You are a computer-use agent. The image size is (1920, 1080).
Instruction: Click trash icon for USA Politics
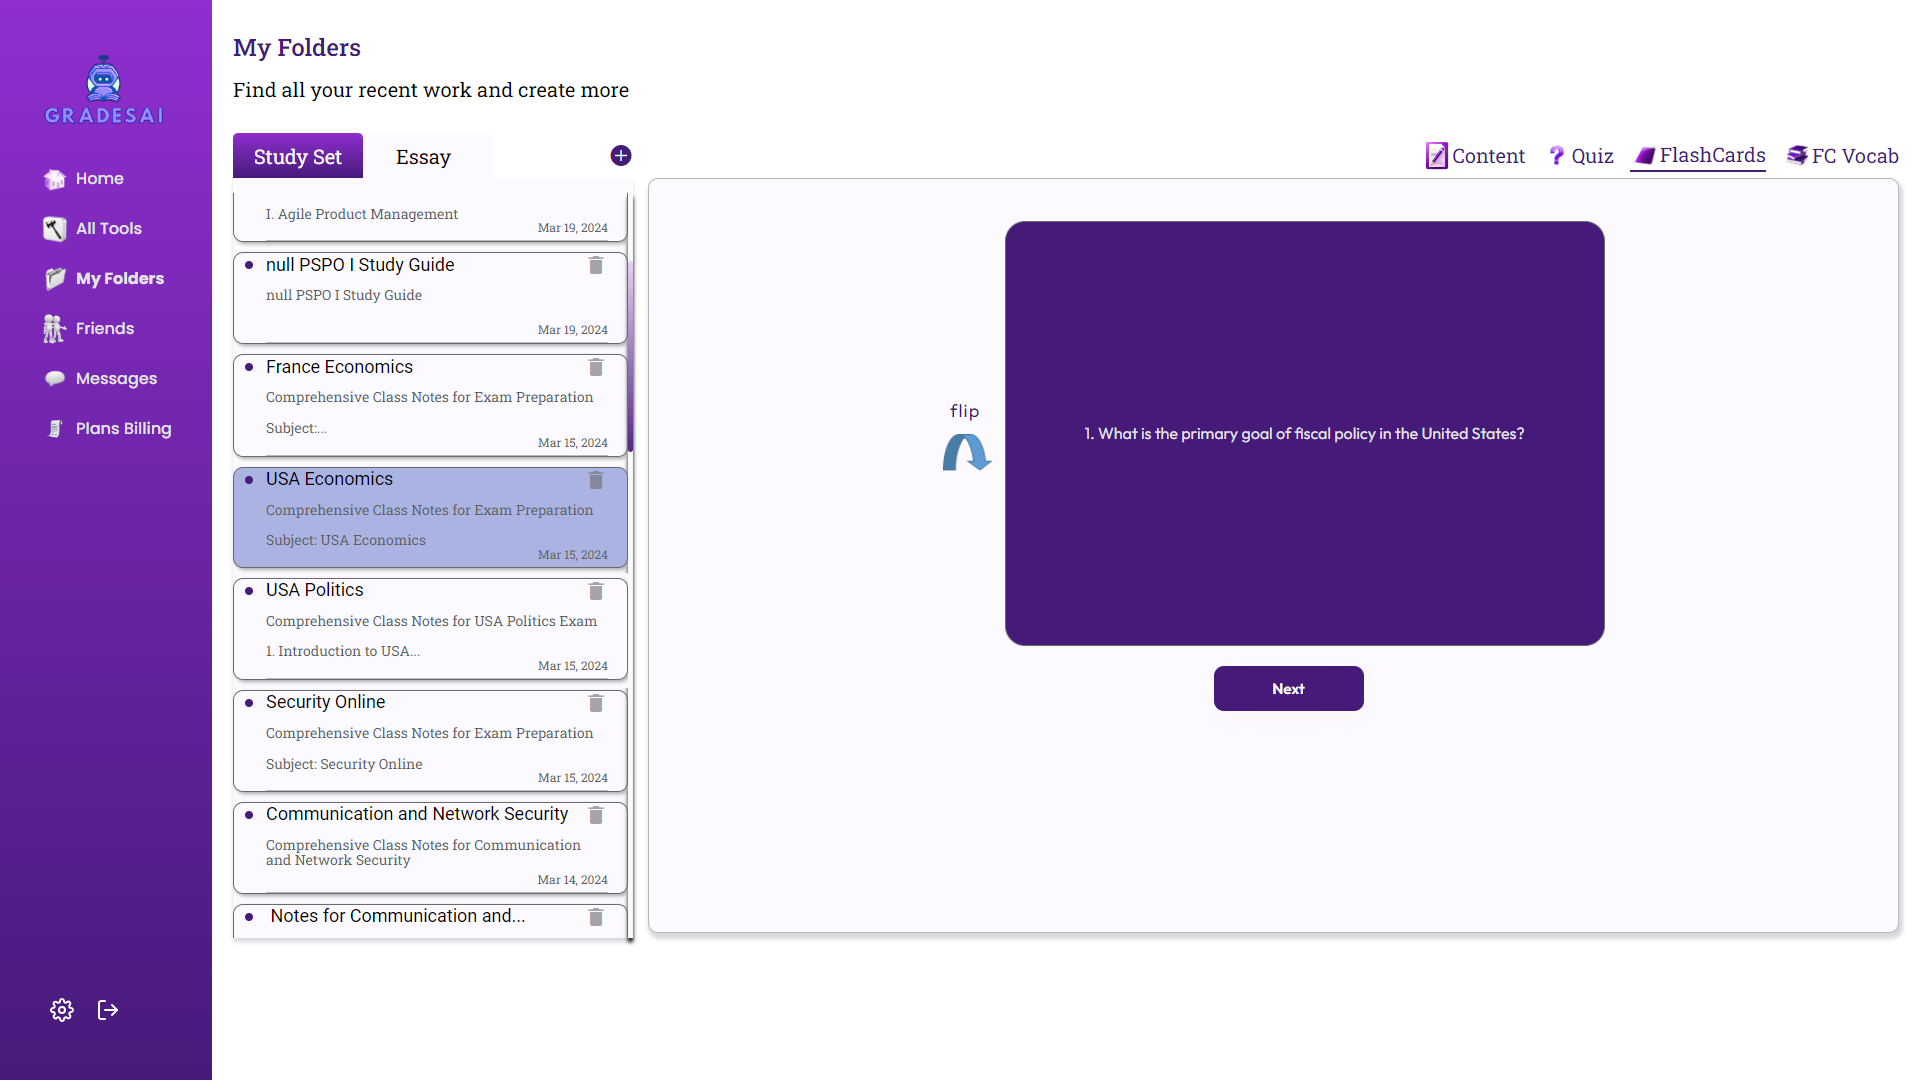click(596, 591)
